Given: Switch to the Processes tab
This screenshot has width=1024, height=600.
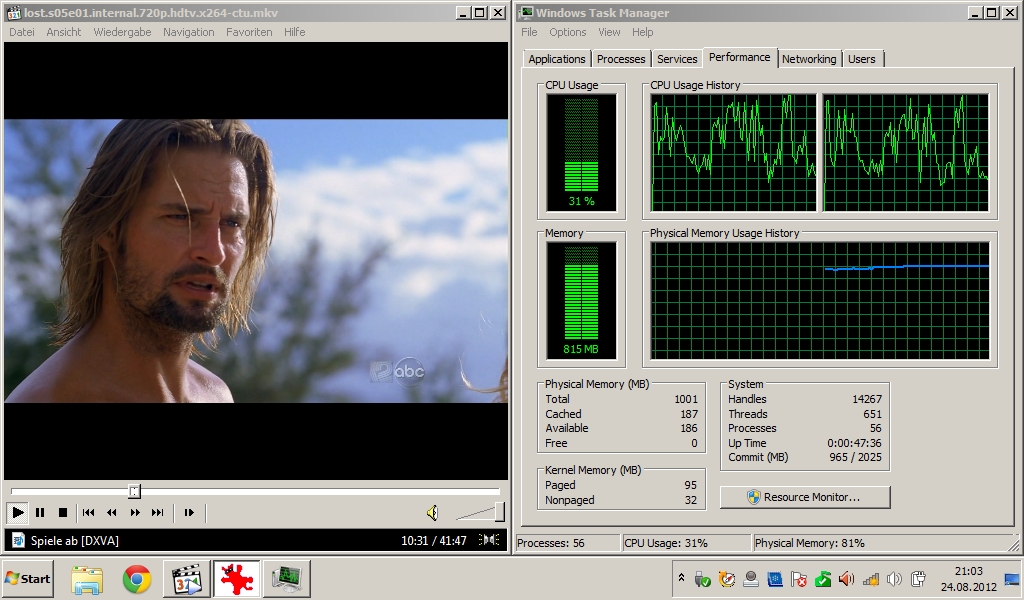Looking at the screenshot, I should pyautogui.click(x=621, y=59).
